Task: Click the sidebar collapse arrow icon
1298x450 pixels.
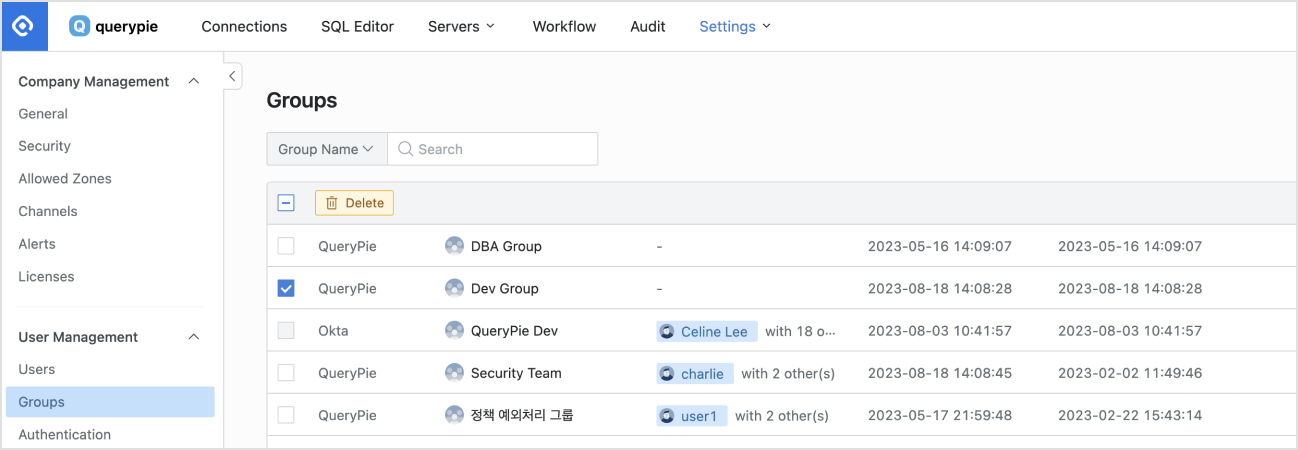Action: point(232,76)
